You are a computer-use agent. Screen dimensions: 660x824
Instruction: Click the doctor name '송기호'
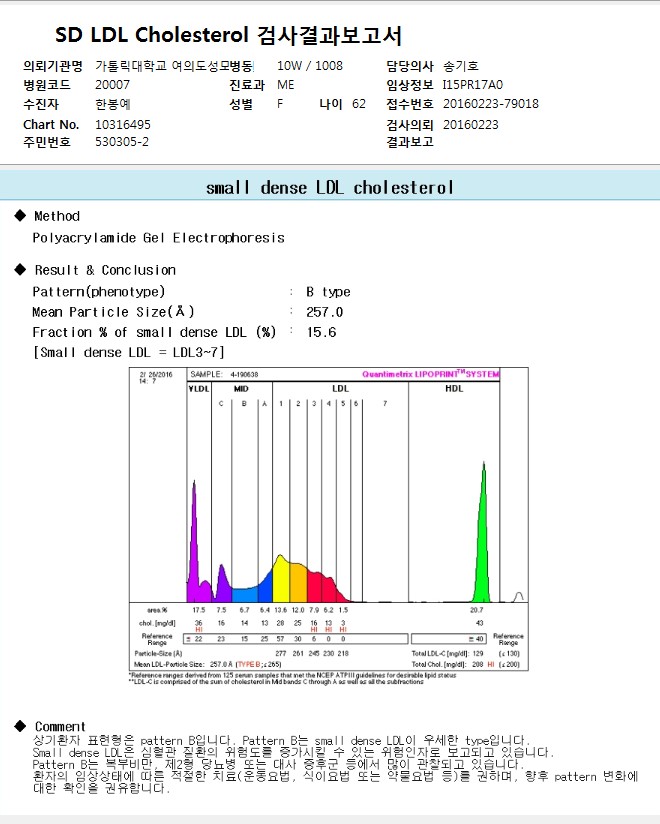click(x=461, y=66)
